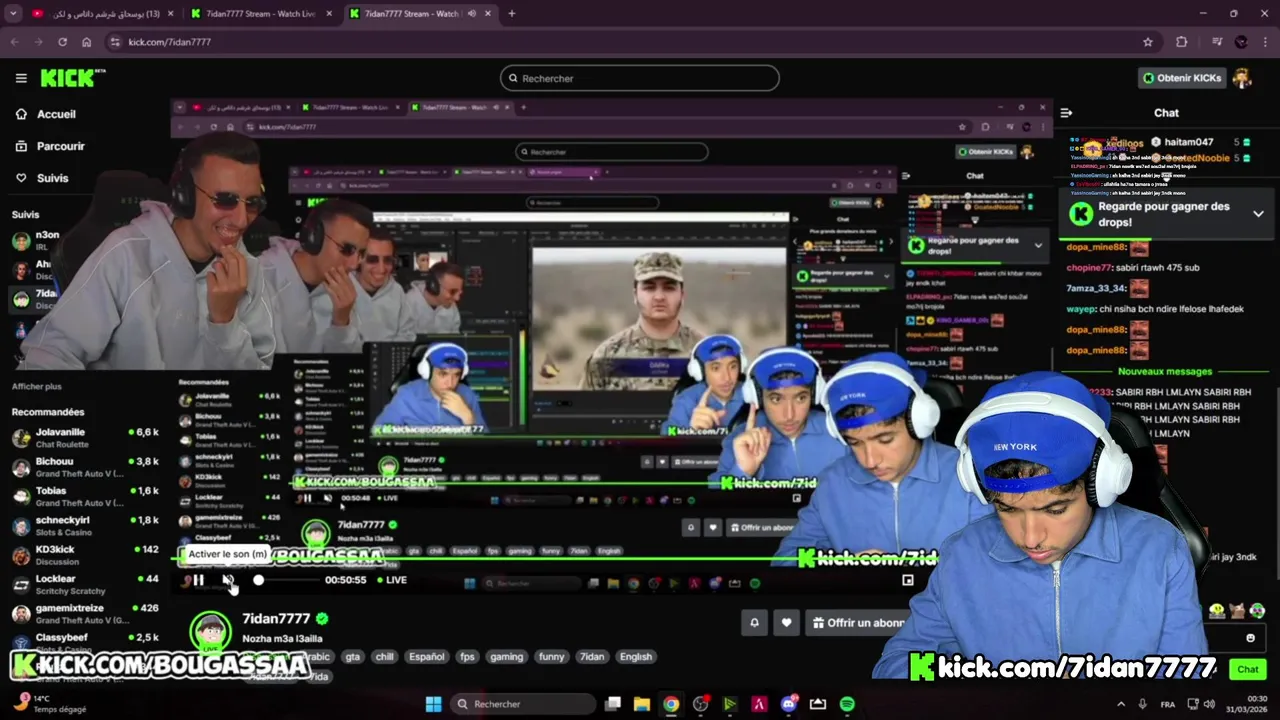1280x720 pixels.
Task: Open a new browser tab
Action: coord(512,14)
